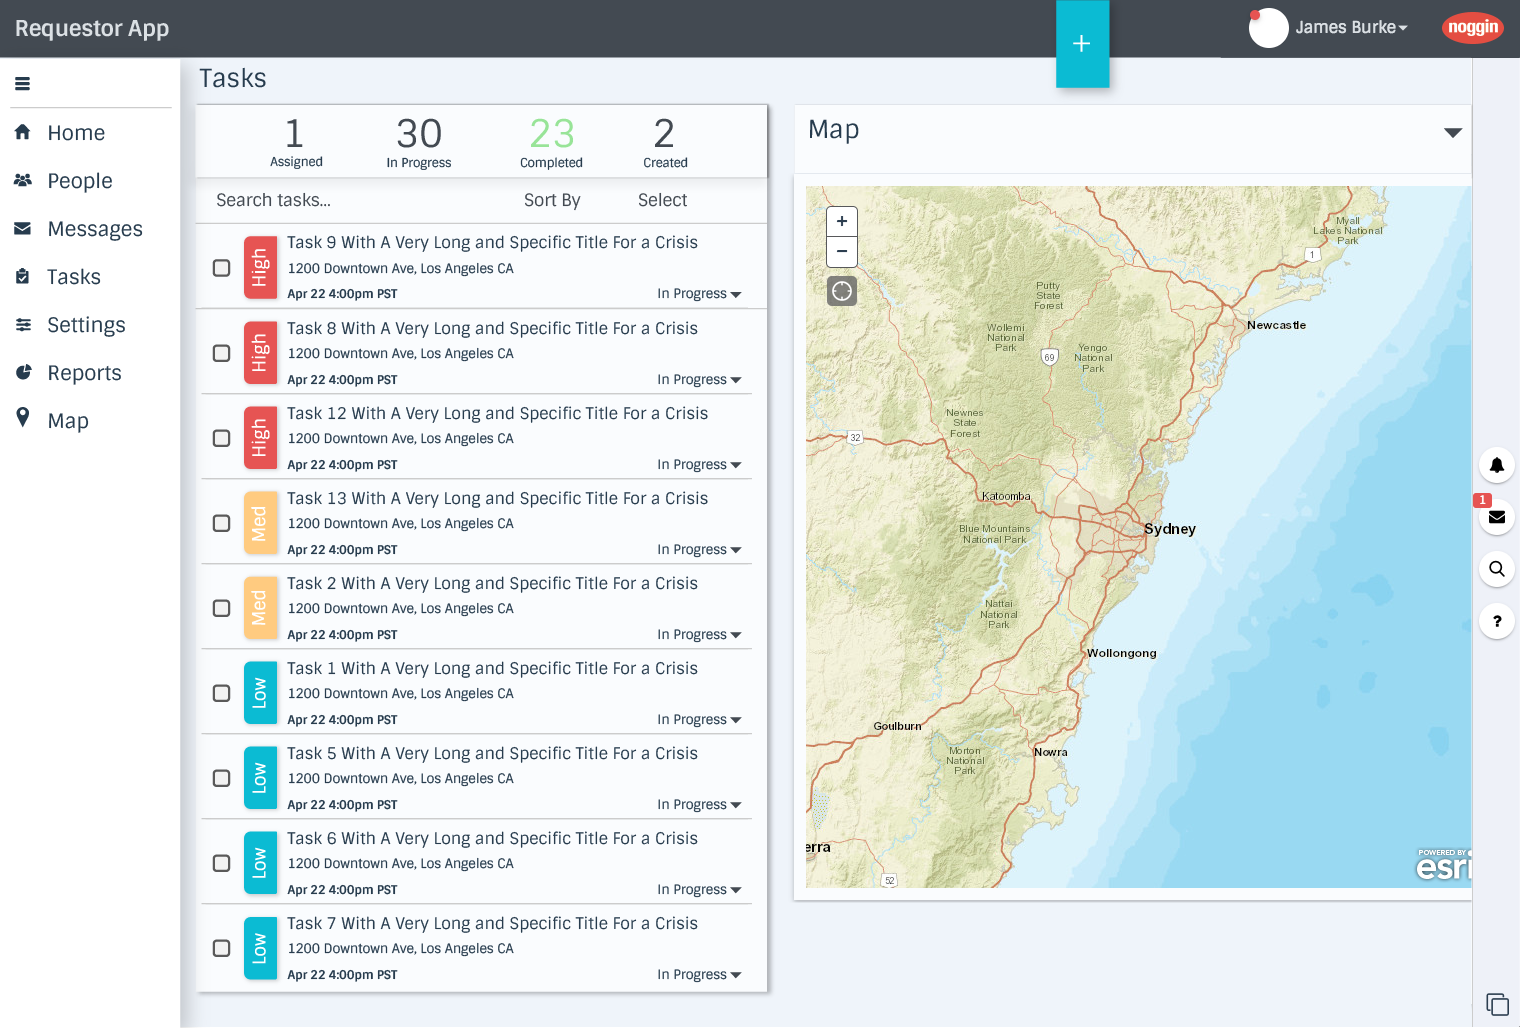Show the 23 Completed tasks filter
Image resolution: width=1522 pixels, height=1028 pixels.
551,142
